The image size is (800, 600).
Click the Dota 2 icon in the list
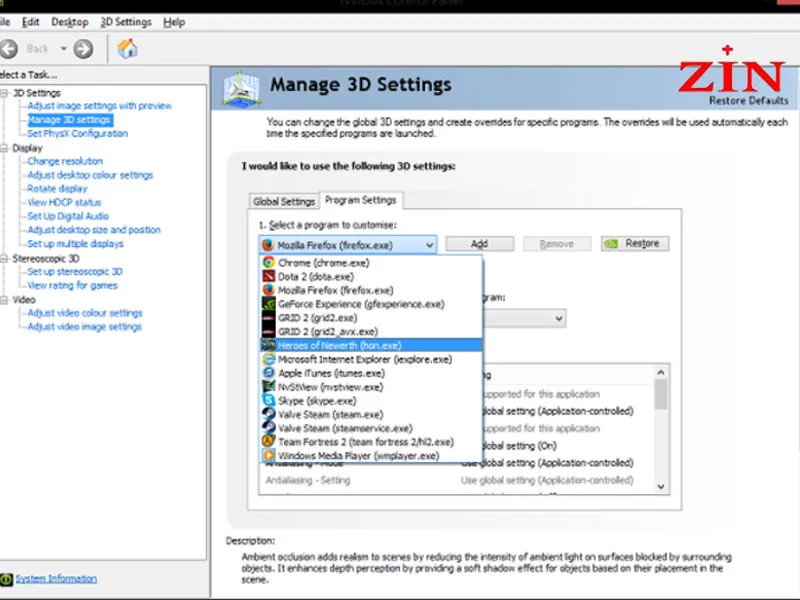tap(268, 277)
